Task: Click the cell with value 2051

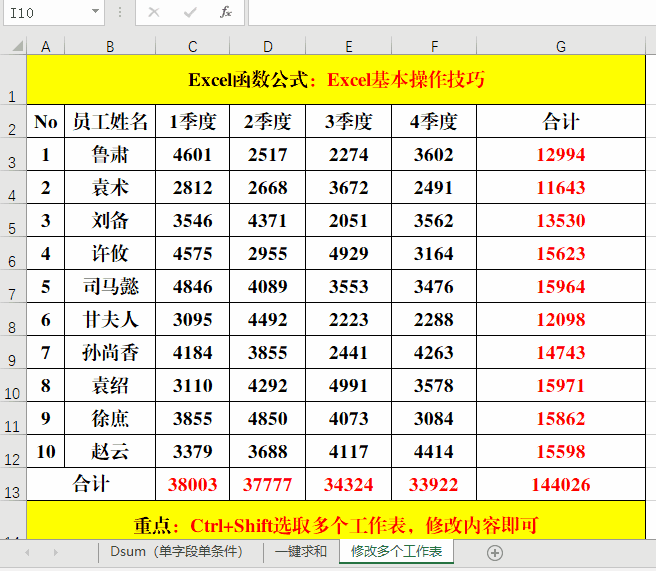Action: point(348,220)
